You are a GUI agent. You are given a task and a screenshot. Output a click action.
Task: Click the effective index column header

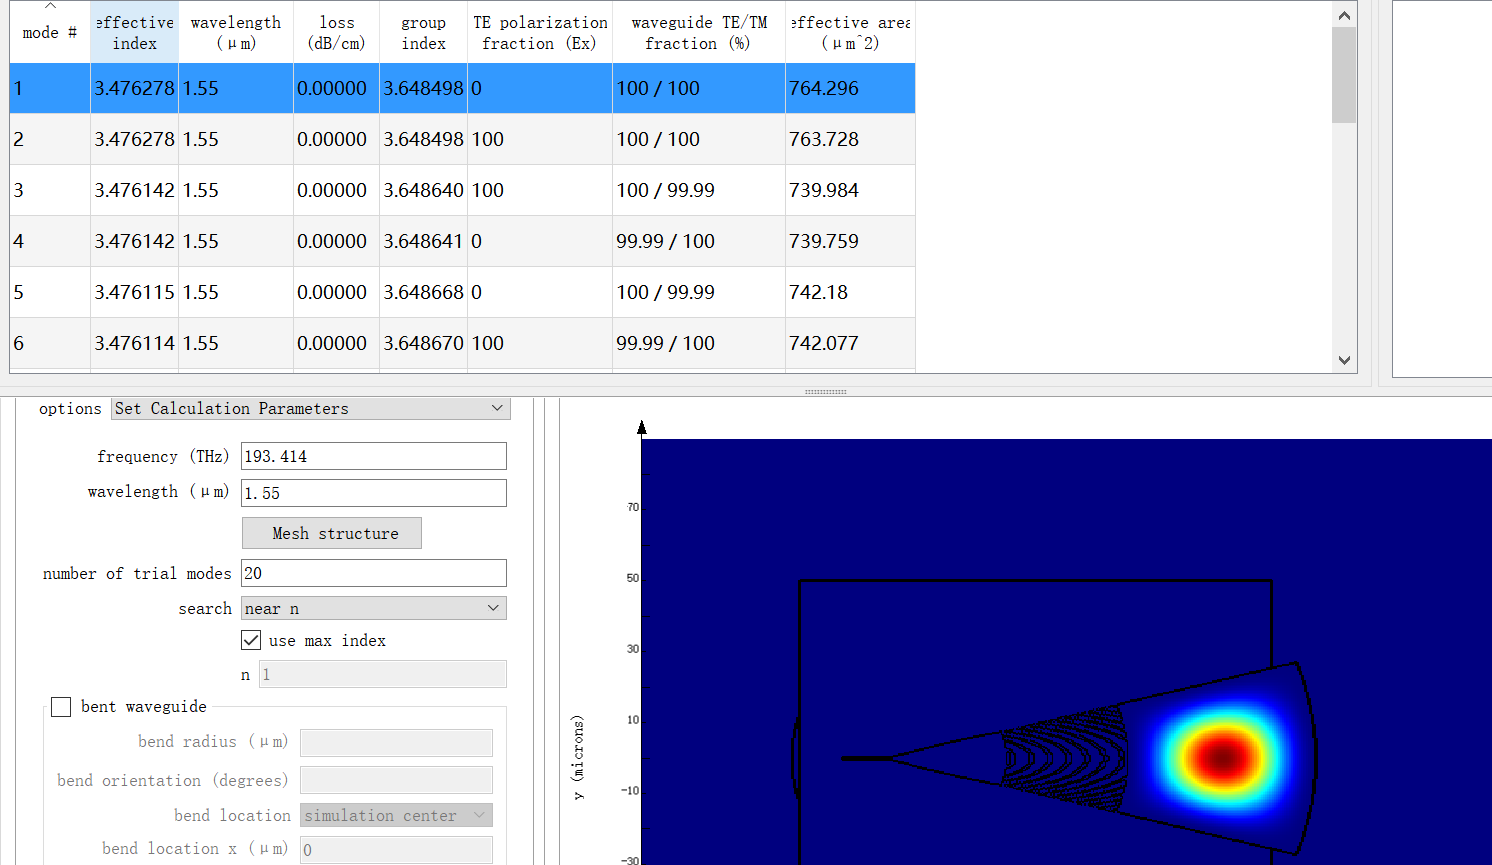point(134,33)
